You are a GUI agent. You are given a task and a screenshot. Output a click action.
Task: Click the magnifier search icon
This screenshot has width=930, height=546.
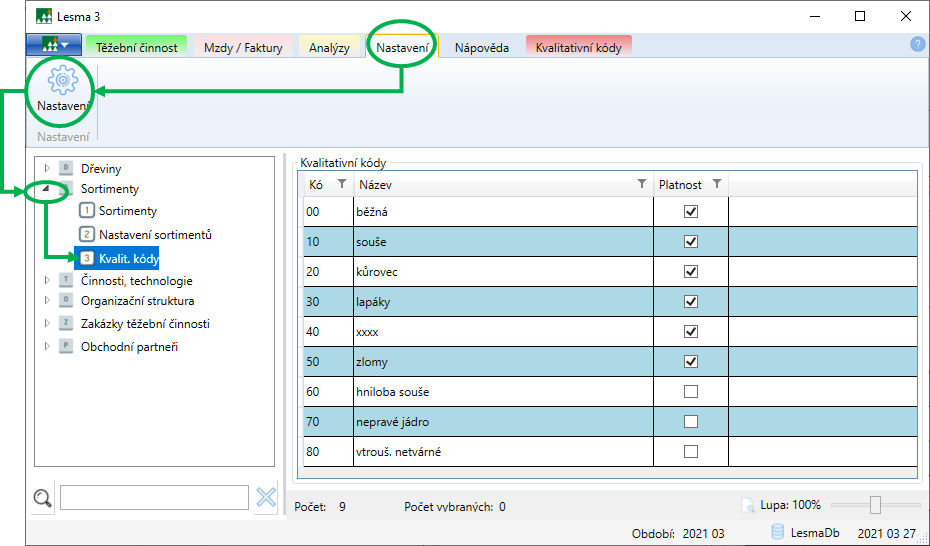(x=43, y=498)
